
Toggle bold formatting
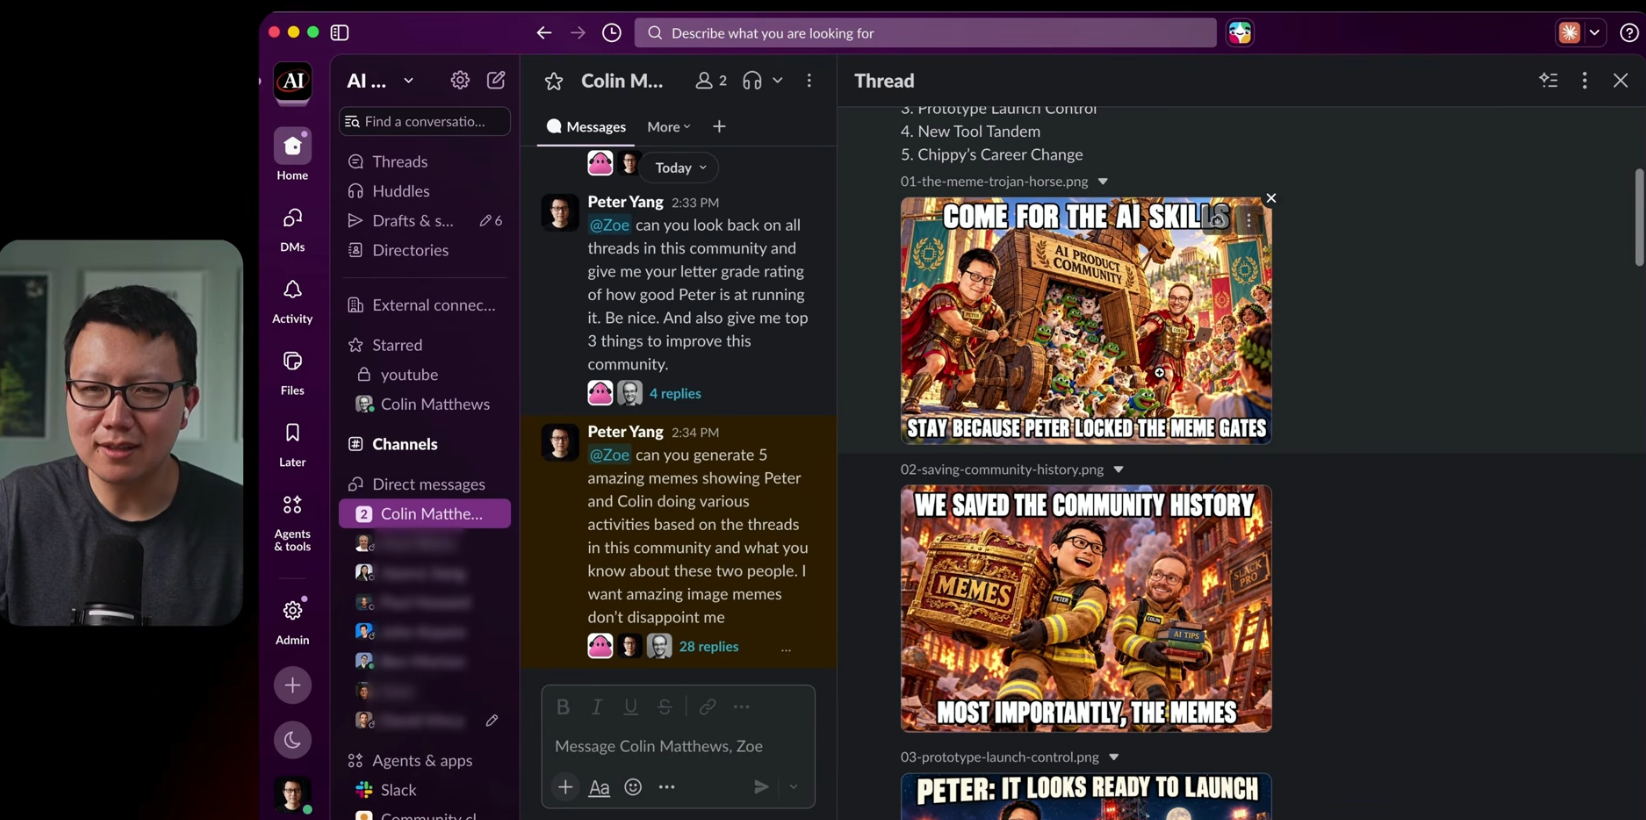click(x=563, y=707)
